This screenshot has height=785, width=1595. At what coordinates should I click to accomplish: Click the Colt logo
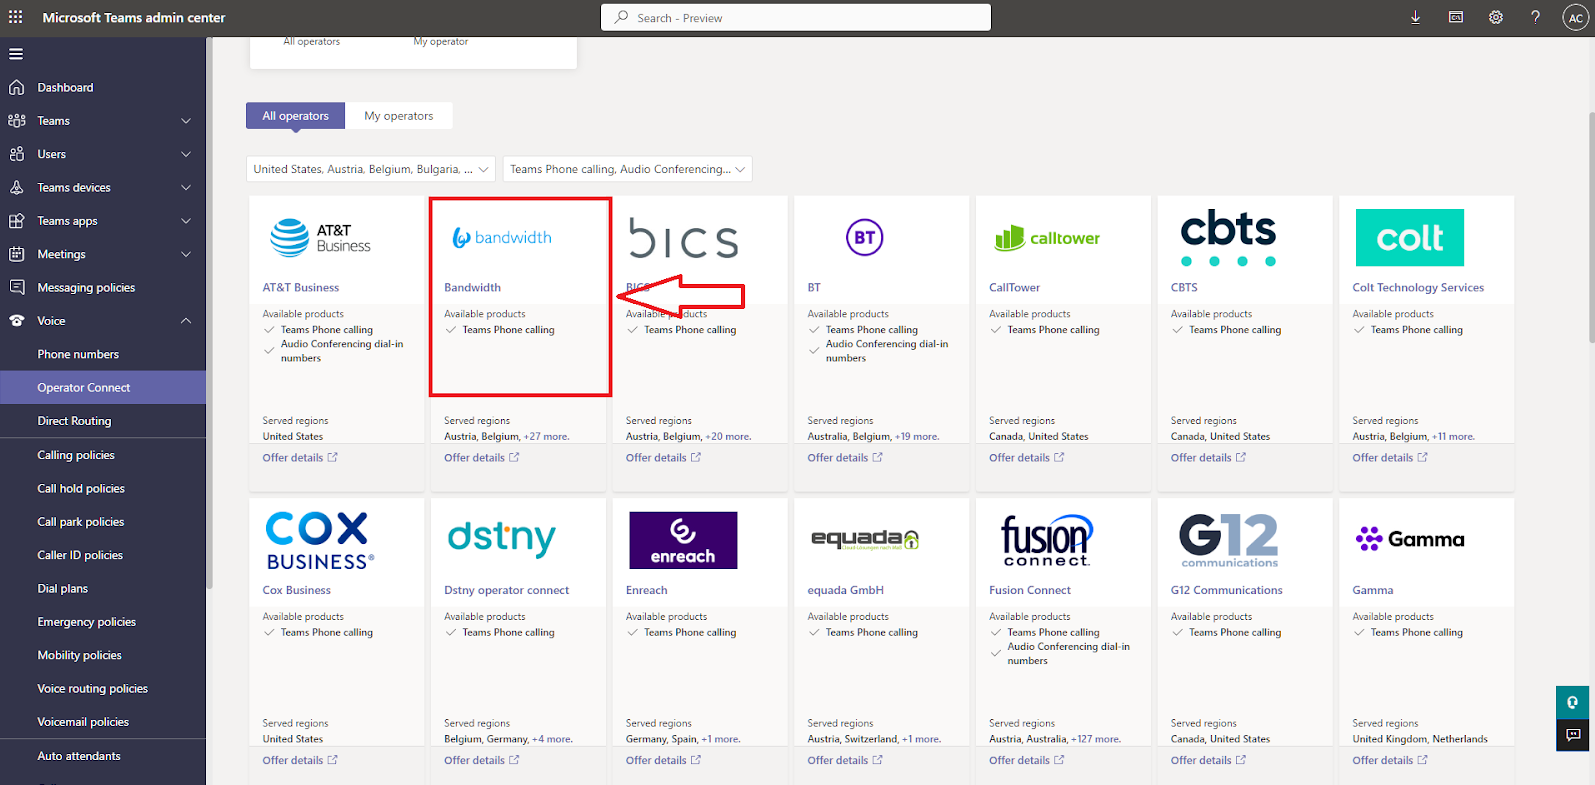tap(1409, 237)
